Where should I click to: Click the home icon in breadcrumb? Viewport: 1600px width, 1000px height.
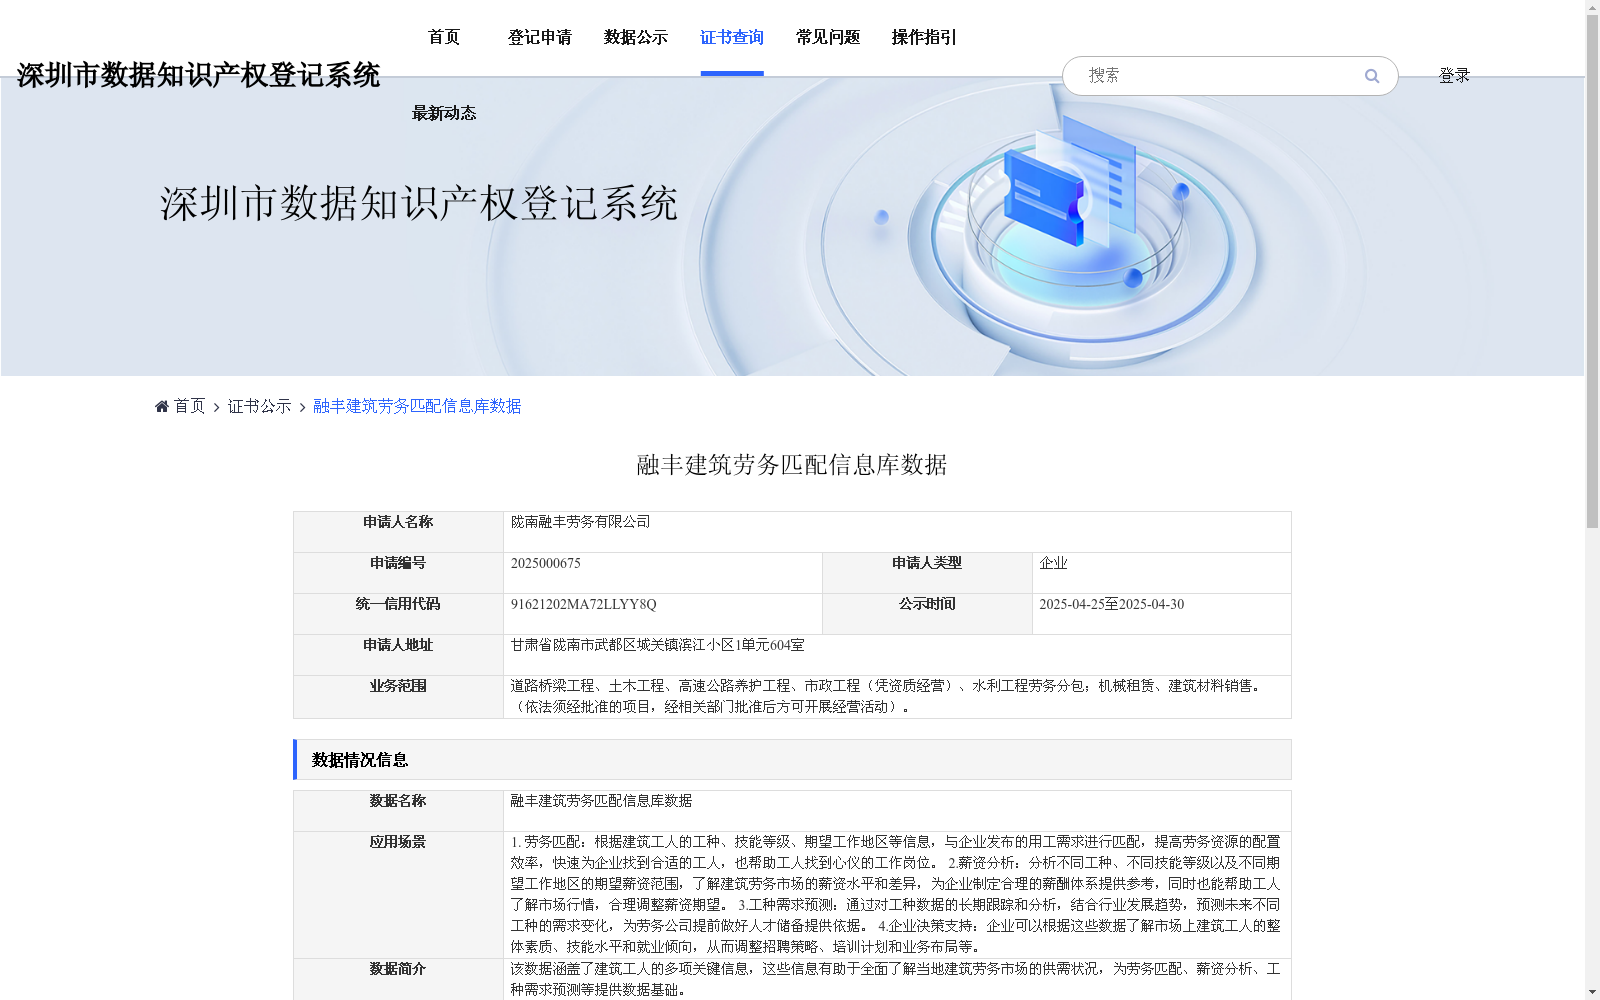(x=162, y=406)
